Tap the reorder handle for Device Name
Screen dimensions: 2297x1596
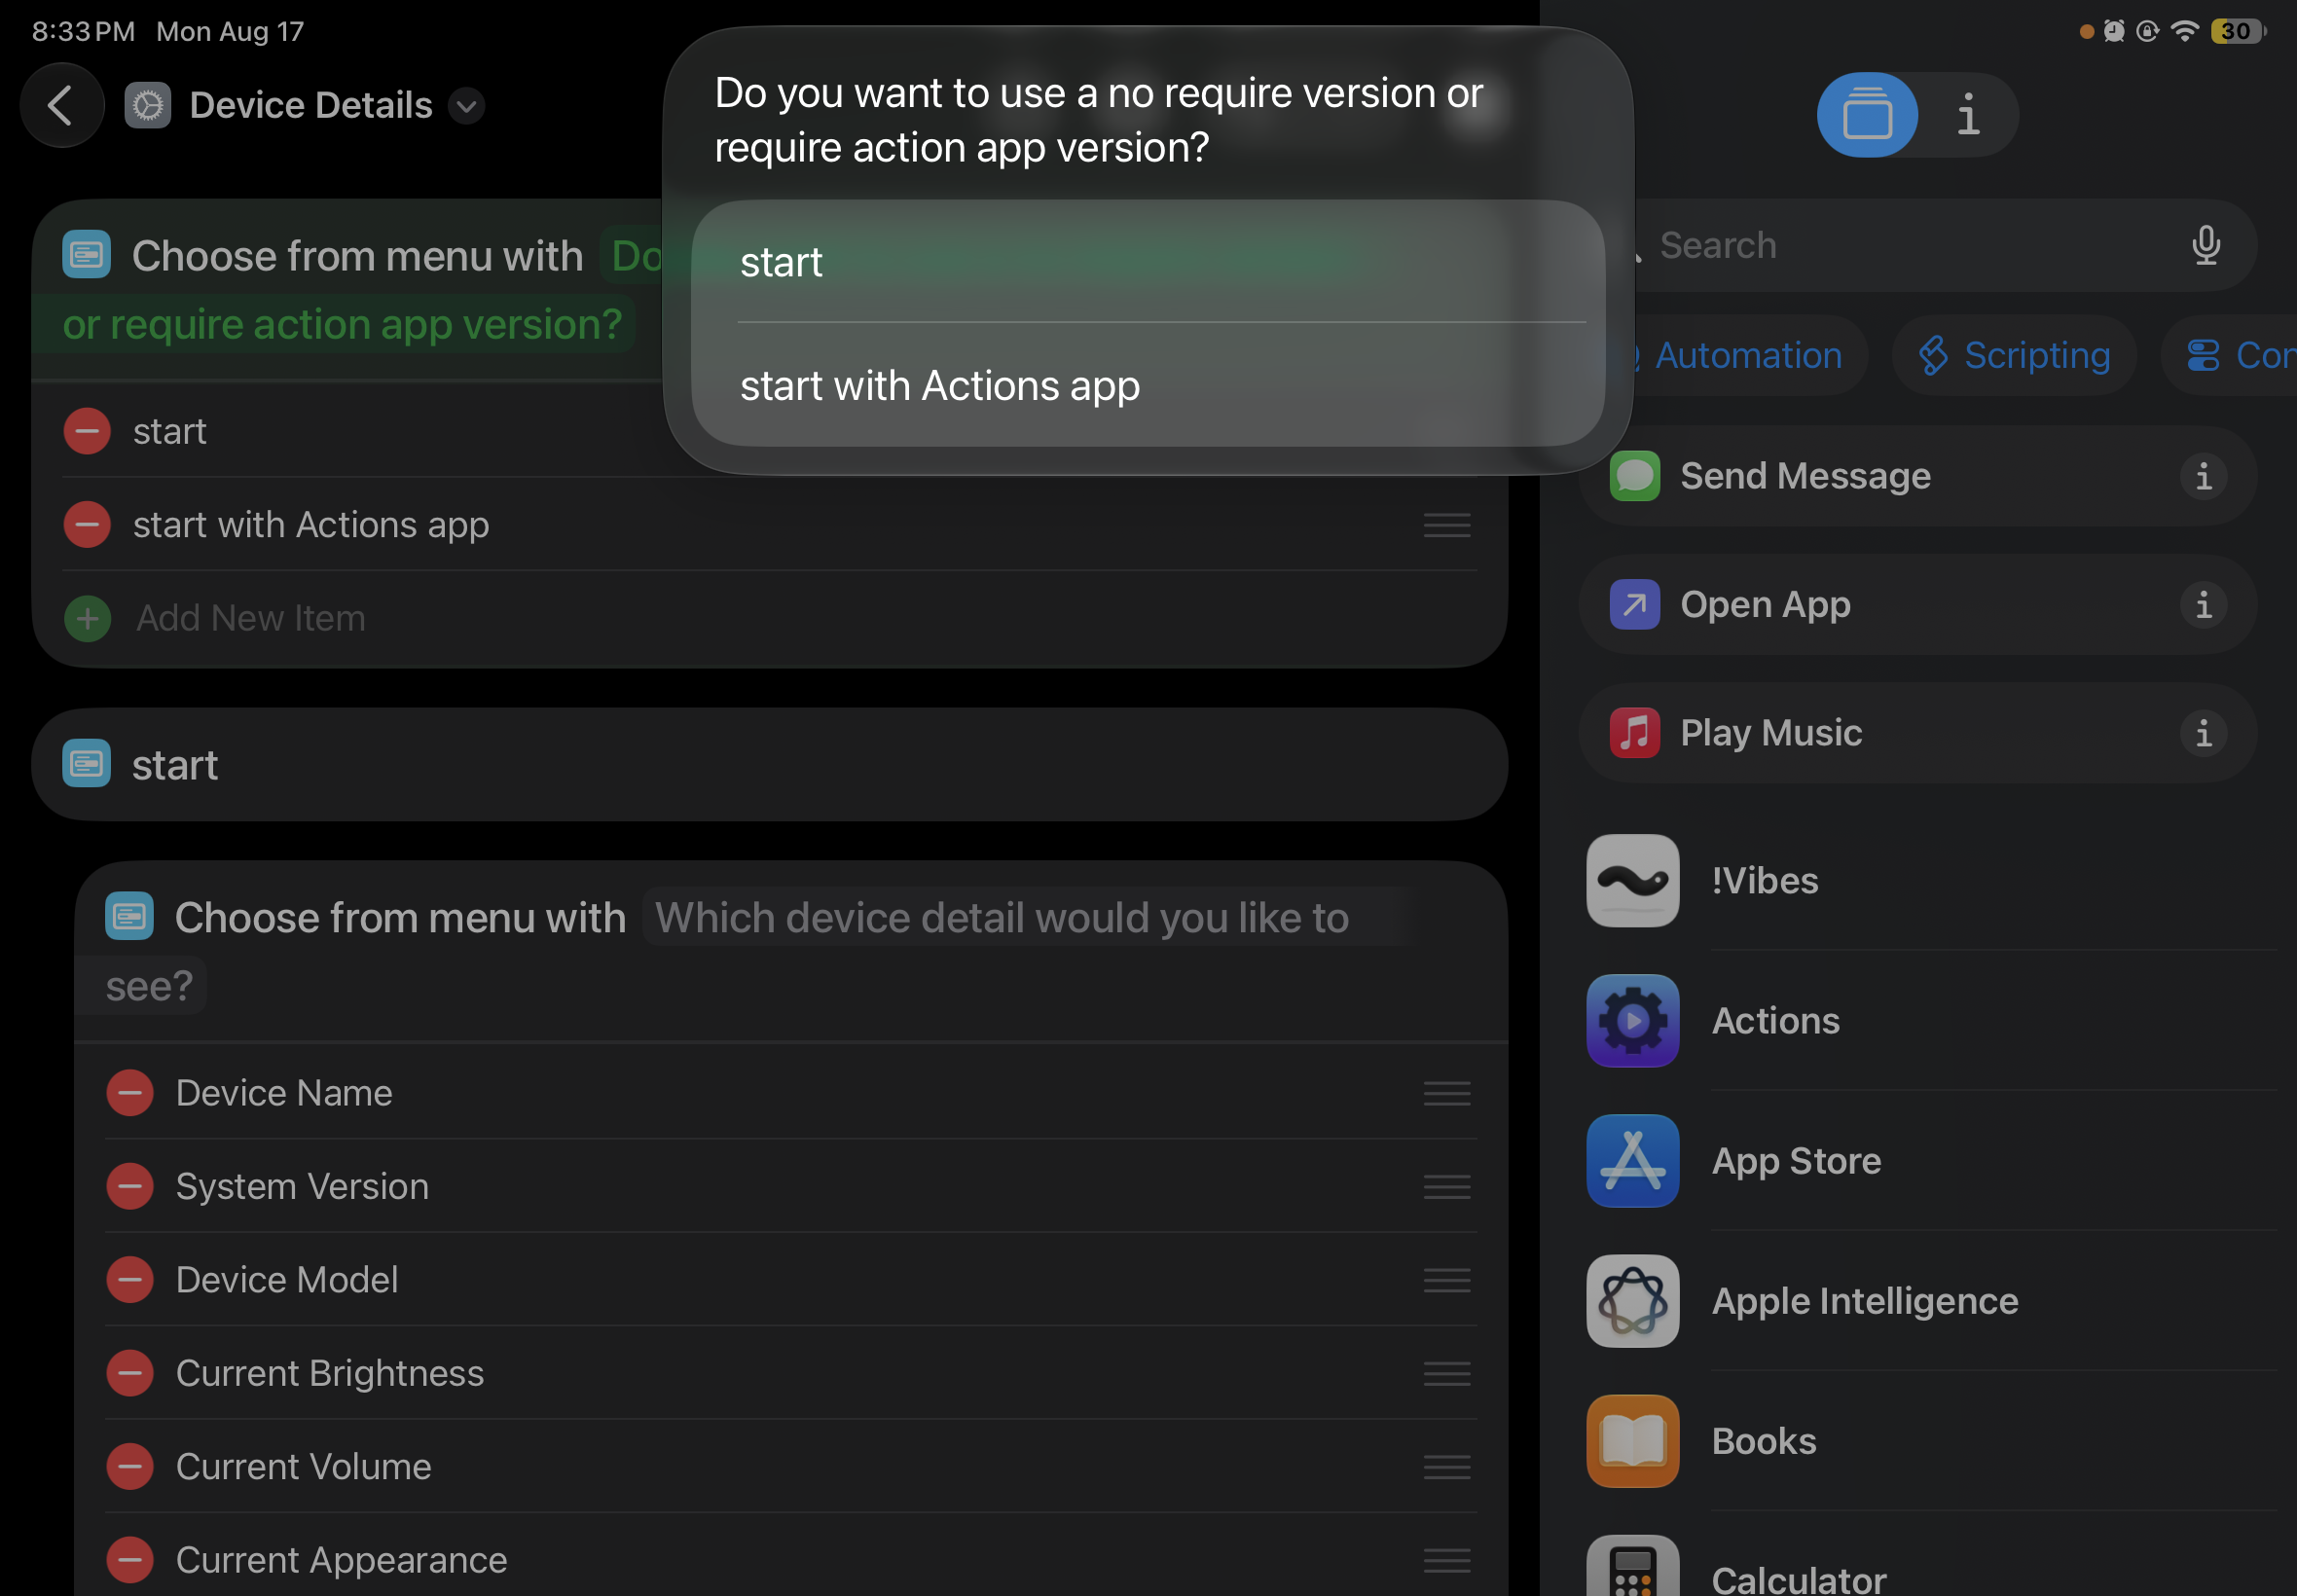(x=1446, y=1093)
